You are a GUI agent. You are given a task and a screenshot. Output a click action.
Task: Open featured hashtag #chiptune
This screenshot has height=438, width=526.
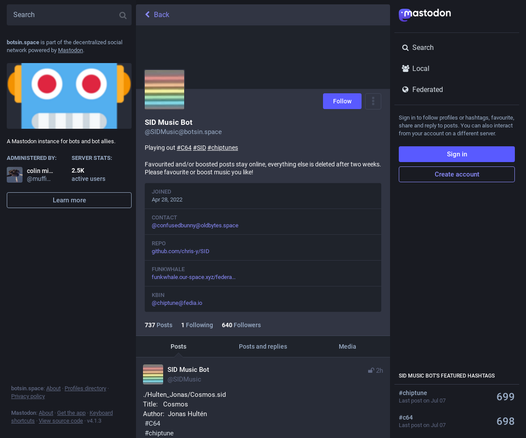click(x=413, y=393)
